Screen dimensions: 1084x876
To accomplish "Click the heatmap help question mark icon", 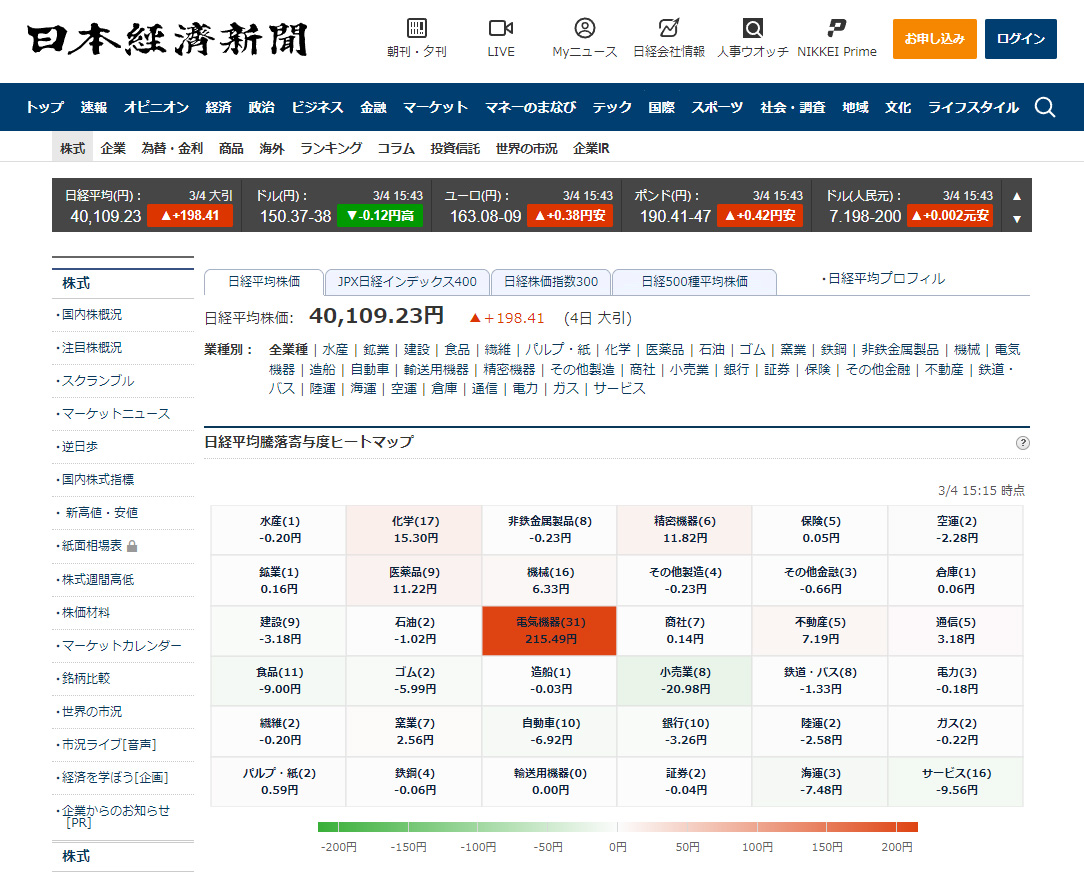I will coord(1022,443).
